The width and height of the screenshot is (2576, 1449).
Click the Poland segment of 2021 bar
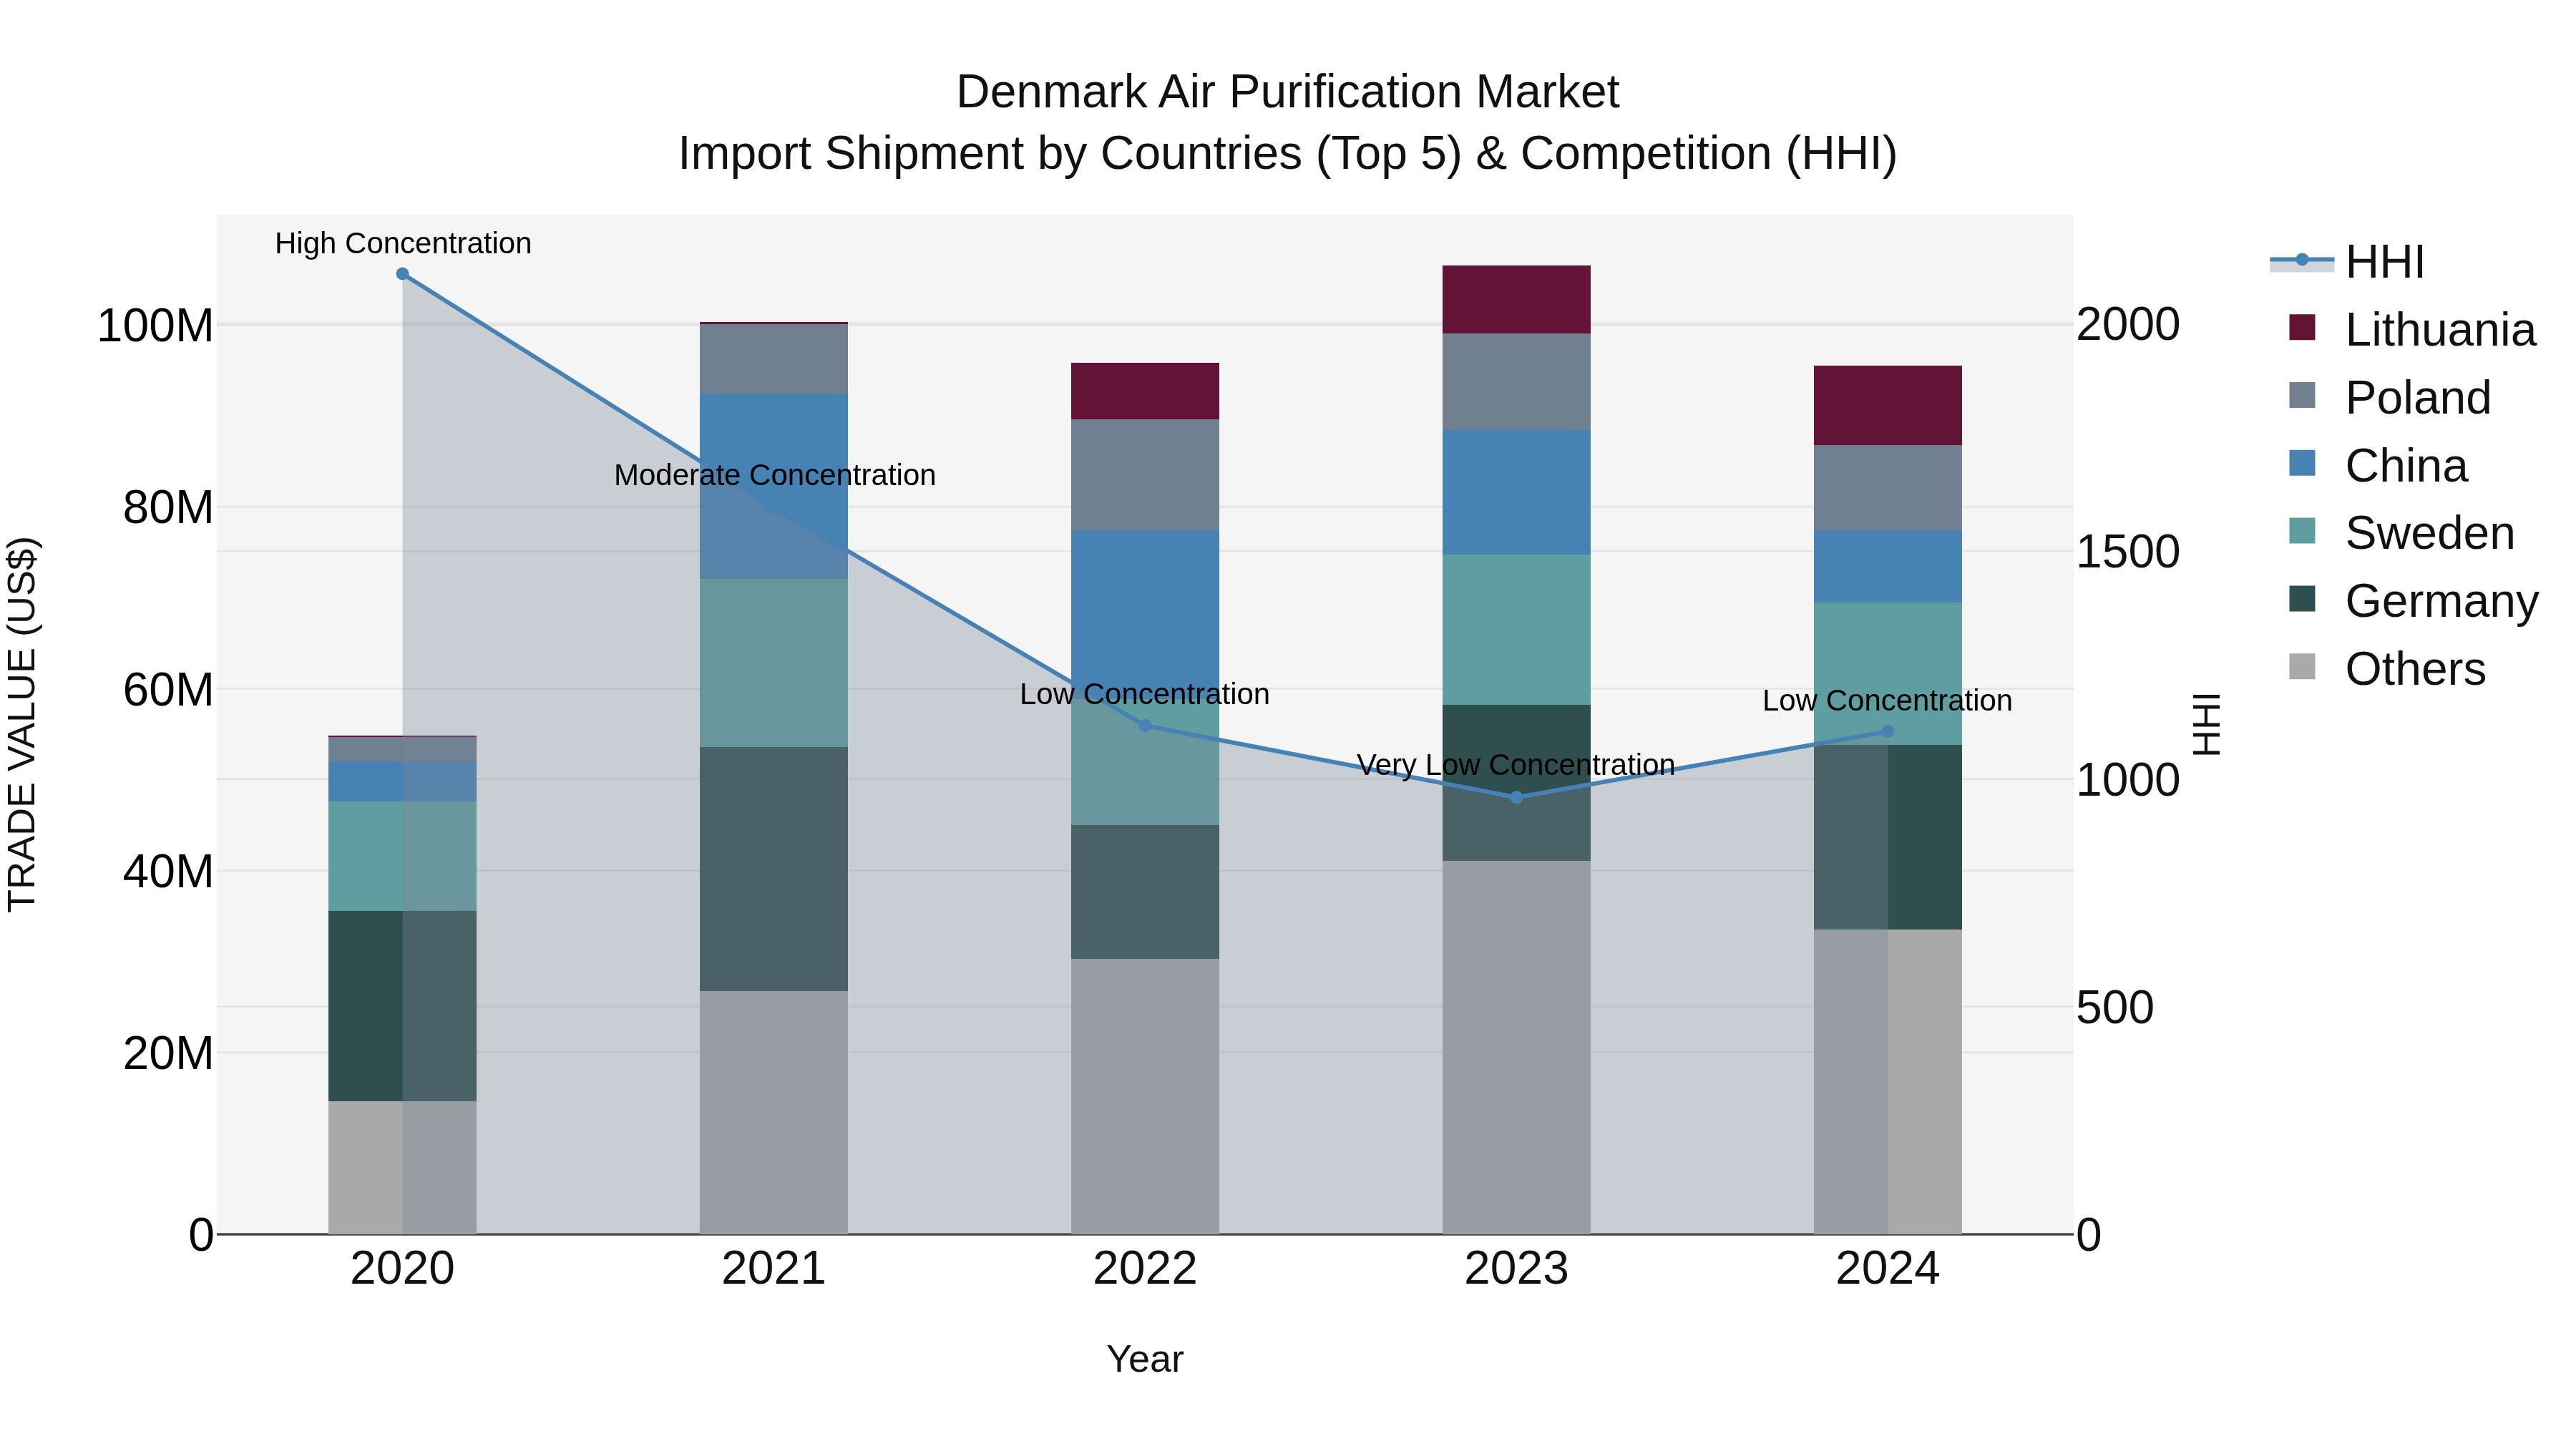774,359
